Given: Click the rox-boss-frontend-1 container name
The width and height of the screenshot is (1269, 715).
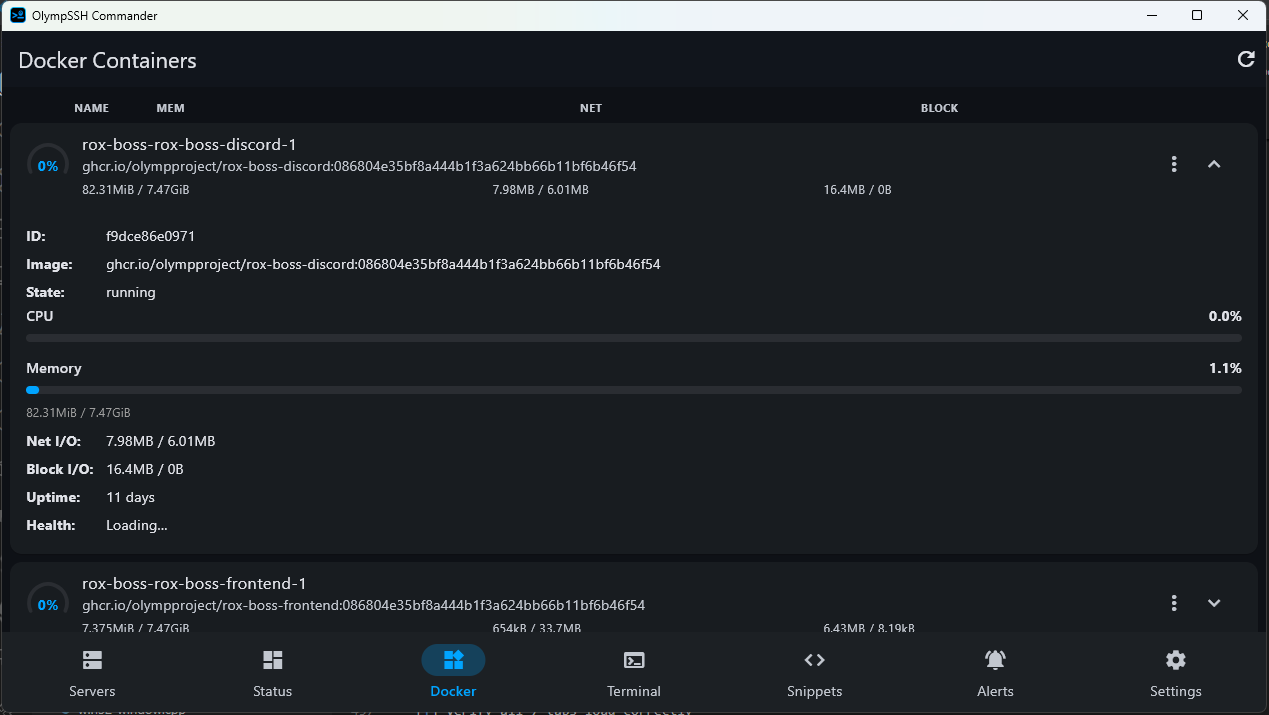Looking at the screenshot, I should click(x=194, y=584).
